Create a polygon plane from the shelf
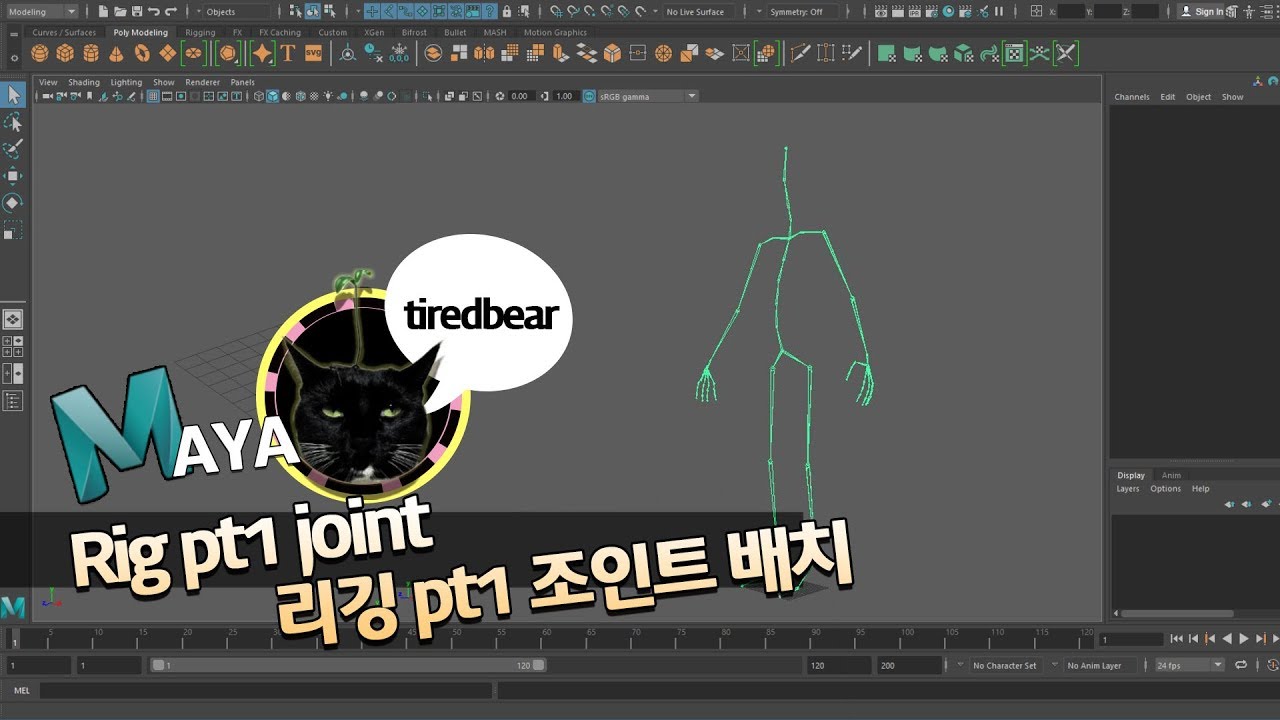 [x=168, y=53]
